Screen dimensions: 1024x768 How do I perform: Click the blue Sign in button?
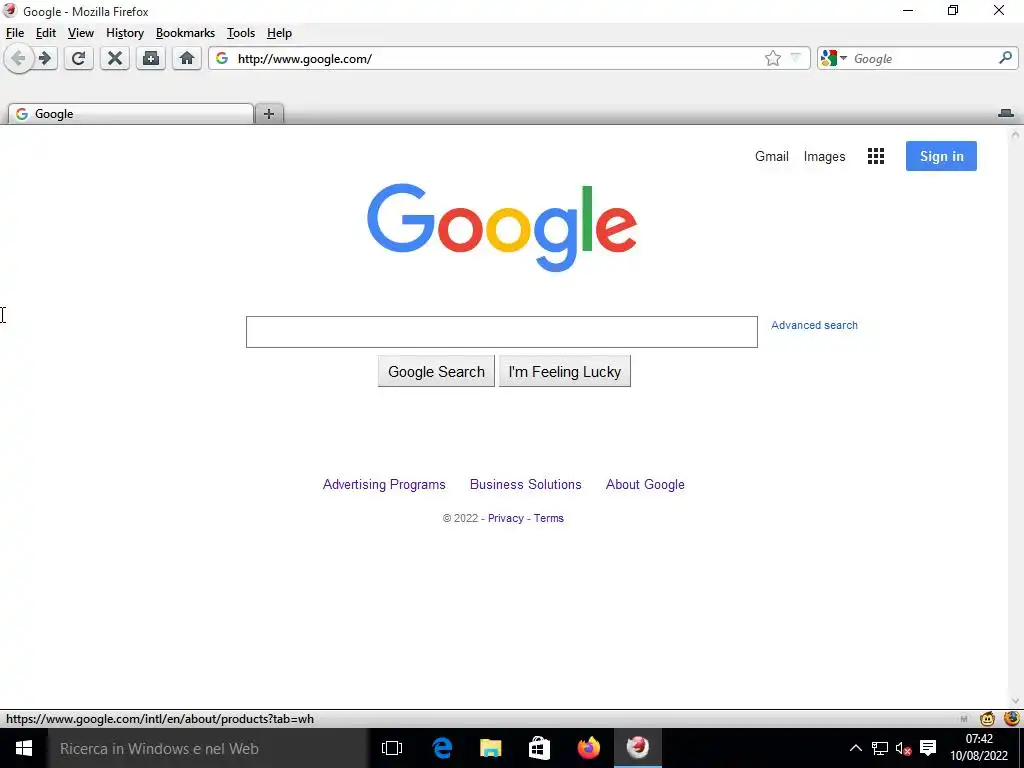(941, 156)
